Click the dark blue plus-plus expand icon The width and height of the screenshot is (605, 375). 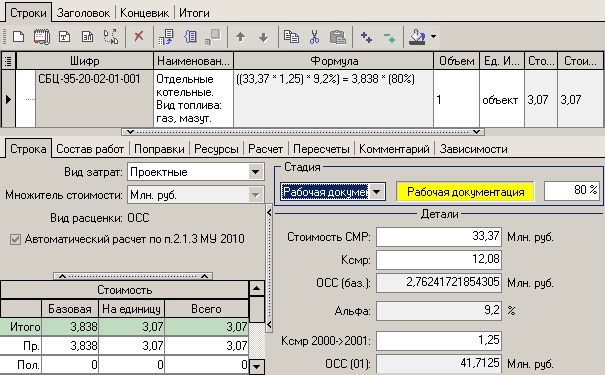click(x=366, y=37)
